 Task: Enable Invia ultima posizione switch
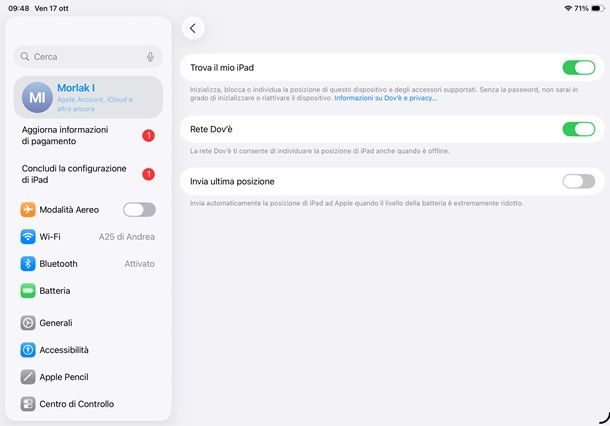coord(578,181)
